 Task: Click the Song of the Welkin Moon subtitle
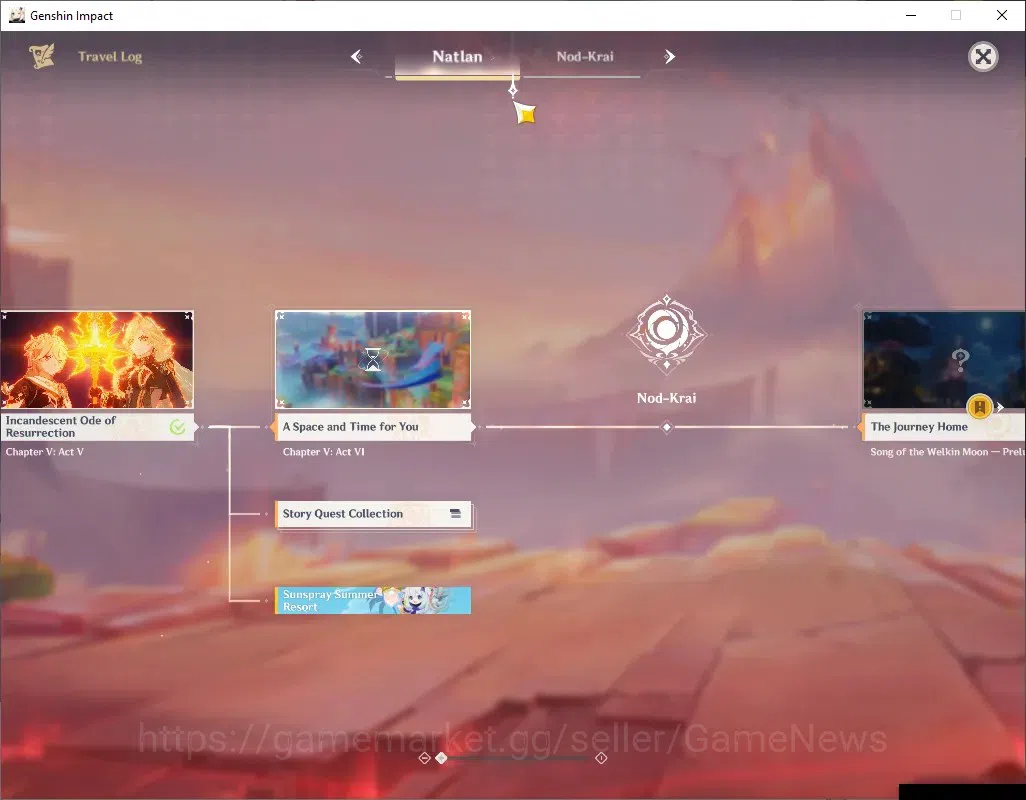(x=947, y=452)
